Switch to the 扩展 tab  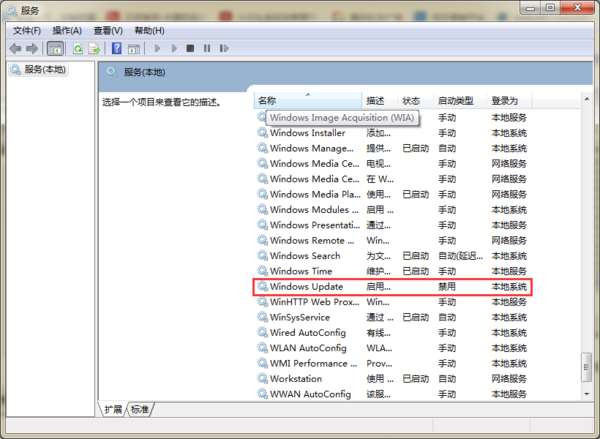[x=113, y=410]
